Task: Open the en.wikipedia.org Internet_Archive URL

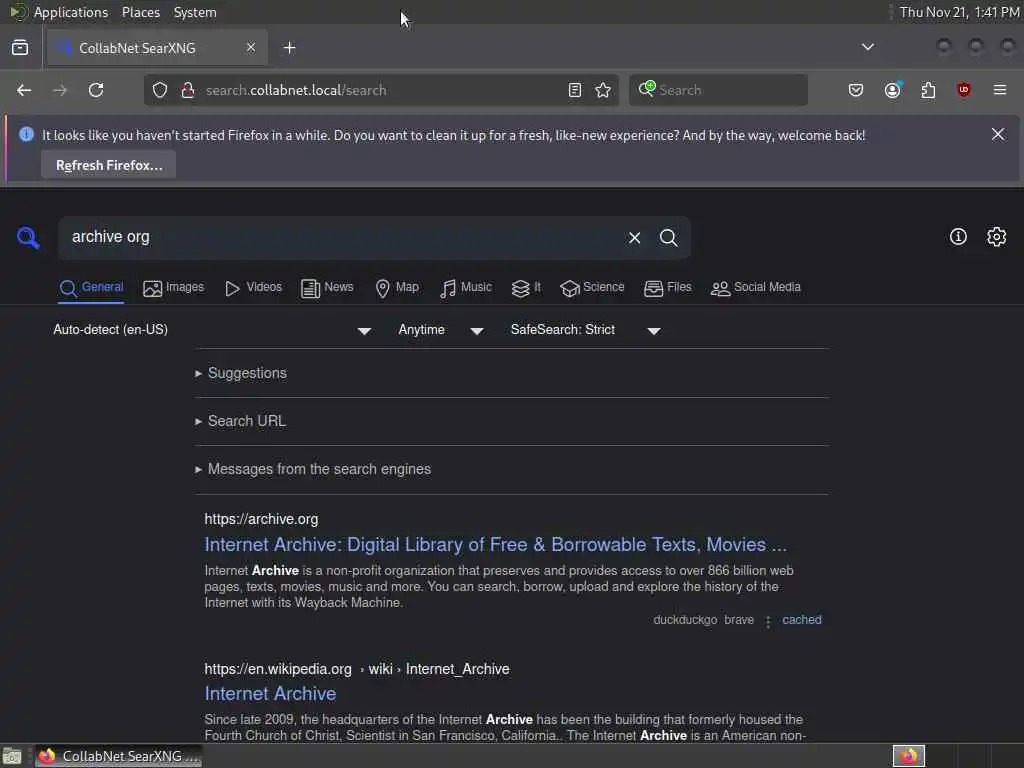Action: click(357, 669)
